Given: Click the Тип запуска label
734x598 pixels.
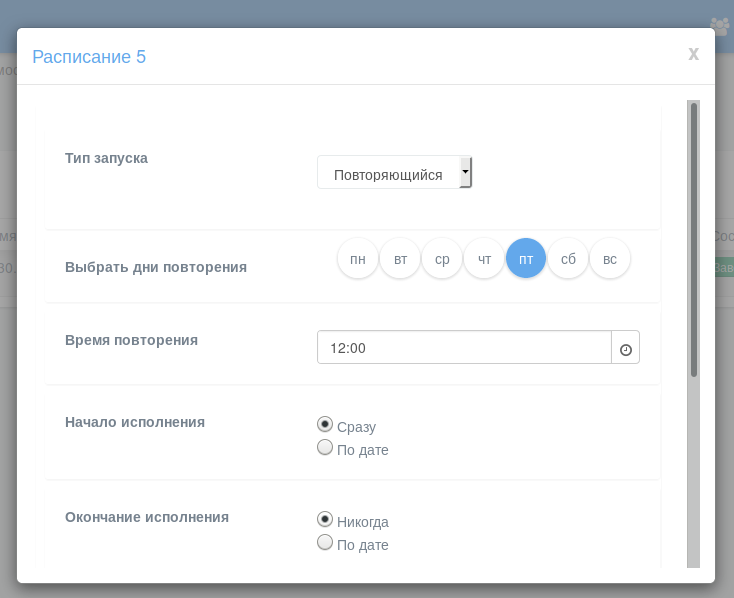Looking at the screenshot, I should pos(106,158).
